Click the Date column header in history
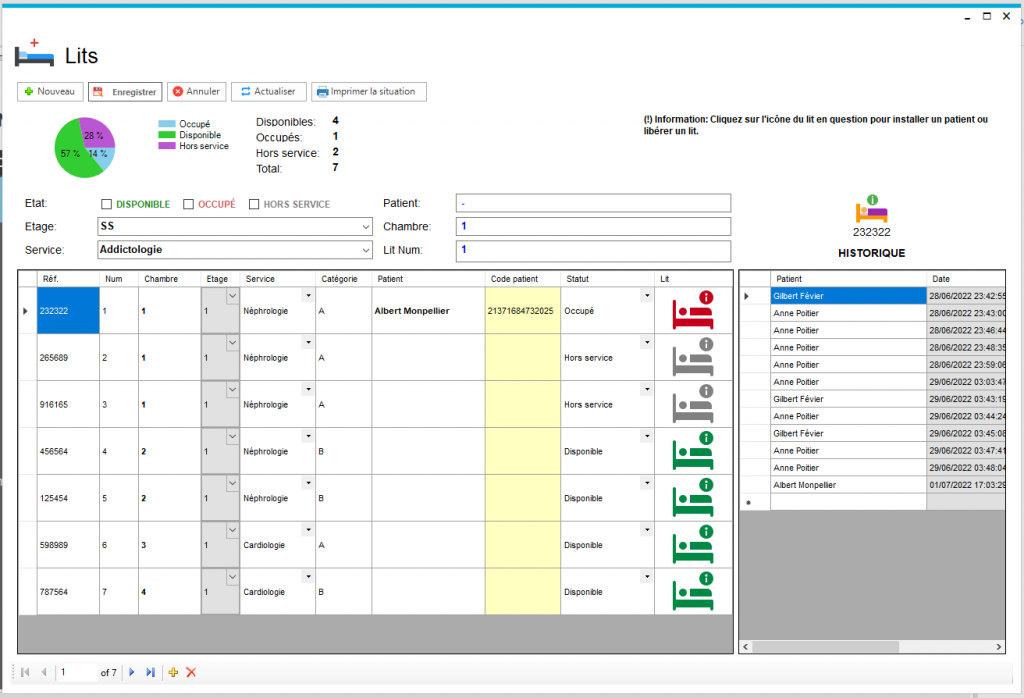This screenshot has height=698, width=1024. (x=965, y=278)
